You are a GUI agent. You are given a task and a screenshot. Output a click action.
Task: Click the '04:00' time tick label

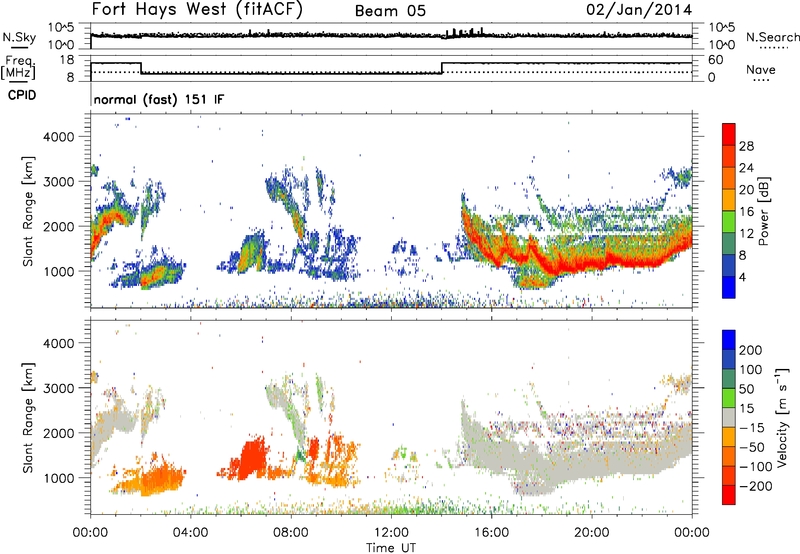click(x=190, y=533)
